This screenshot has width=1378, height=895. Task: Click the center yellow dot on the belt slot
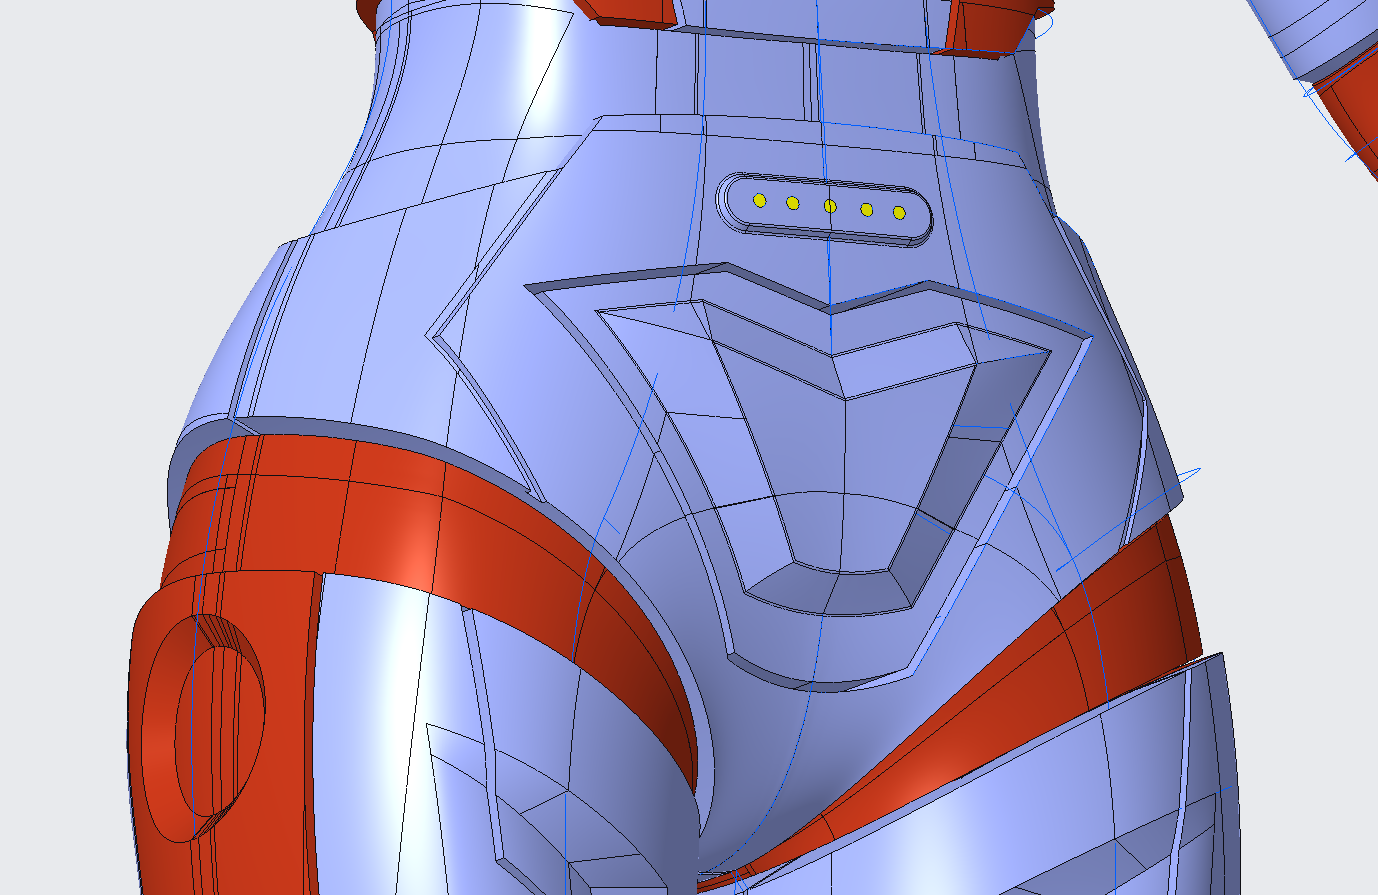pyautogui.click(x=829, y=206)
